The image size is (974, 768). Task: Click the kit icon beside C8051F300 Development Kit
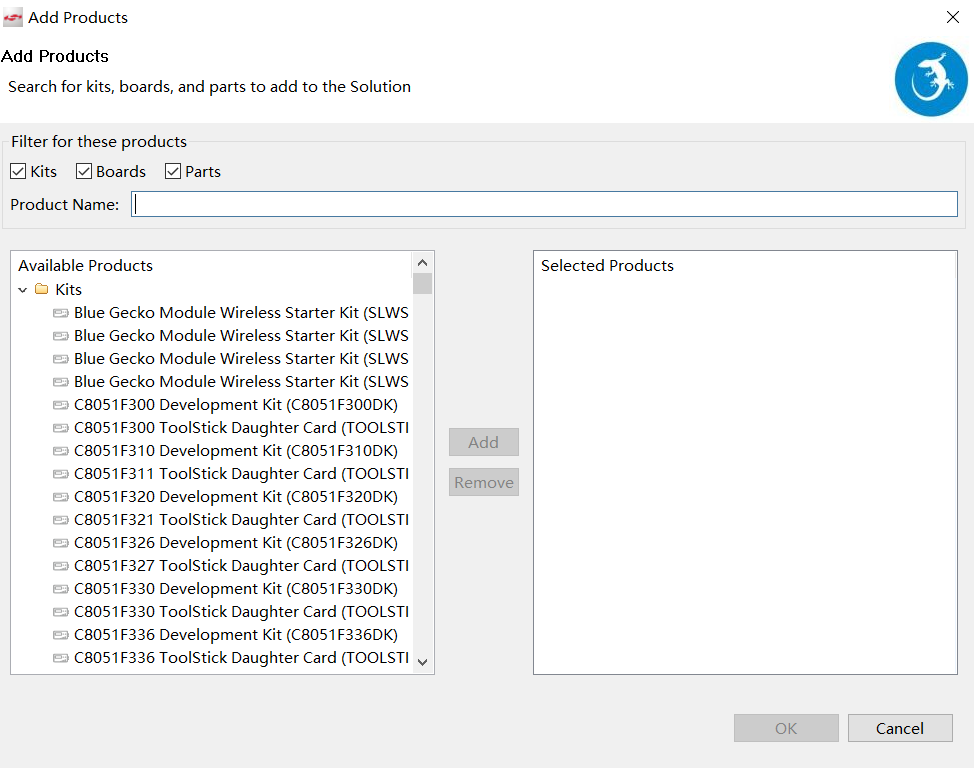tap(61, 405)
